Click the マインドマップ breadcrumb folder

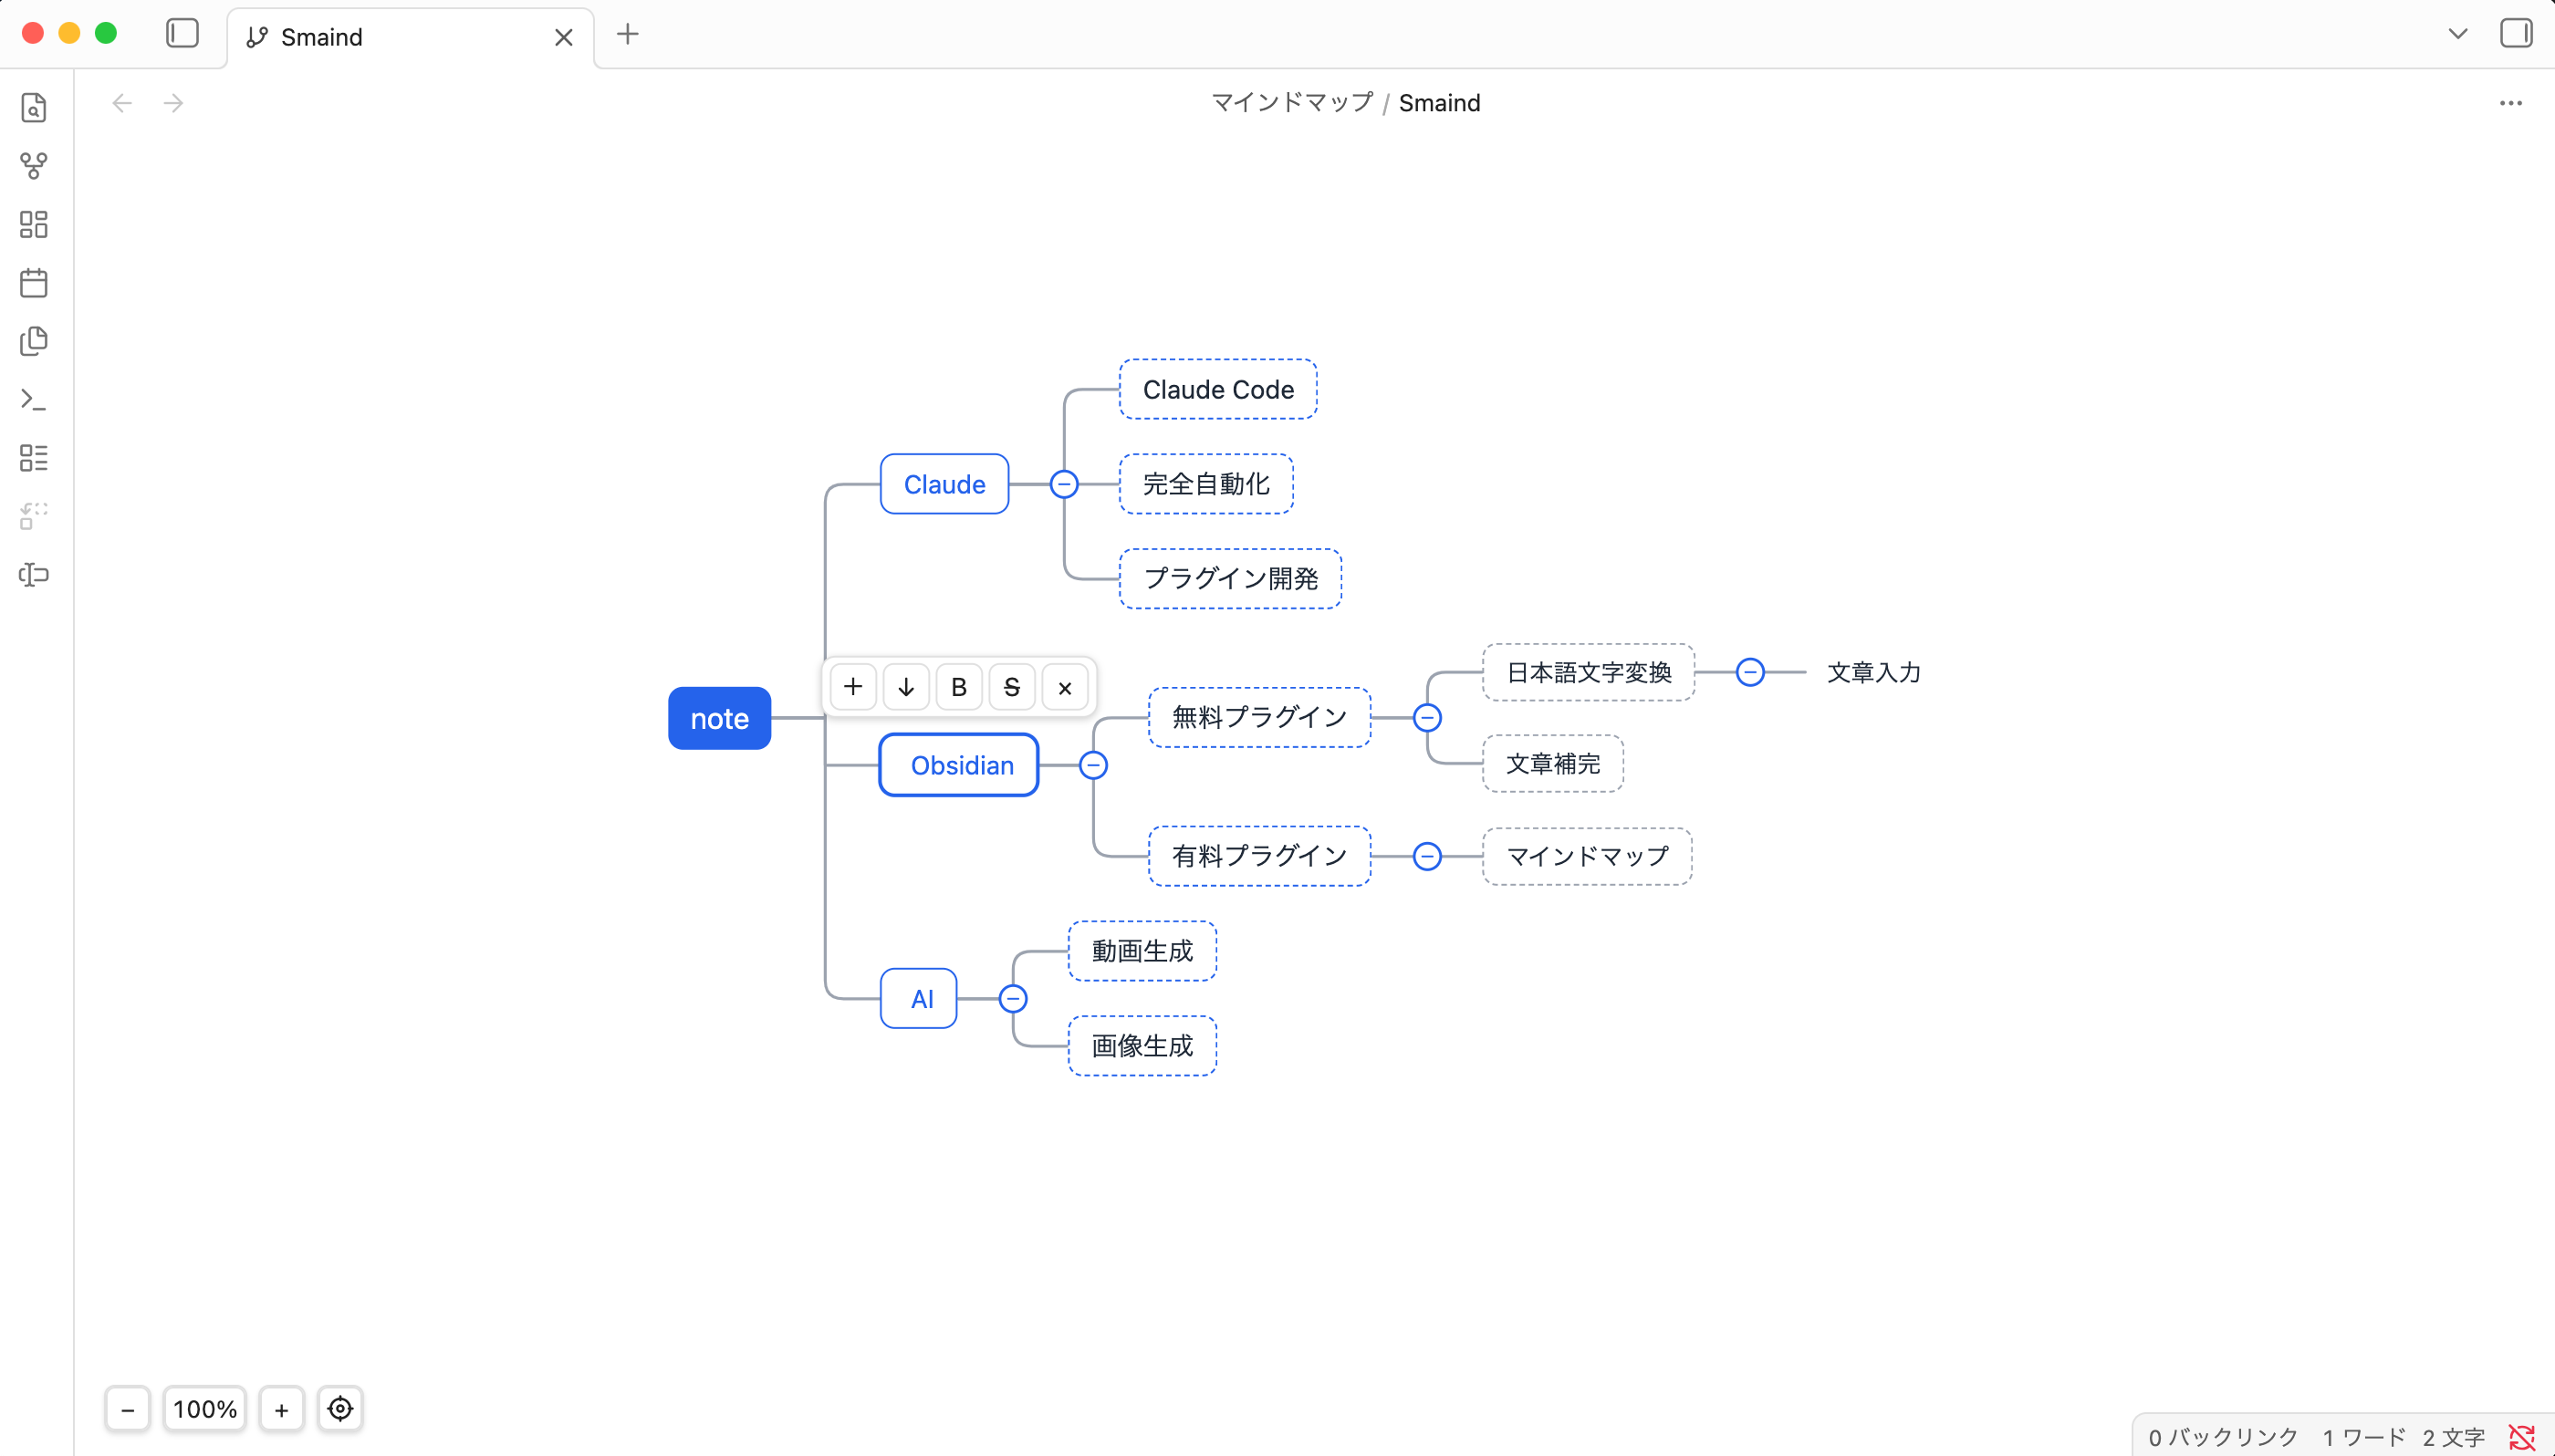click(x=1292, y=103)
